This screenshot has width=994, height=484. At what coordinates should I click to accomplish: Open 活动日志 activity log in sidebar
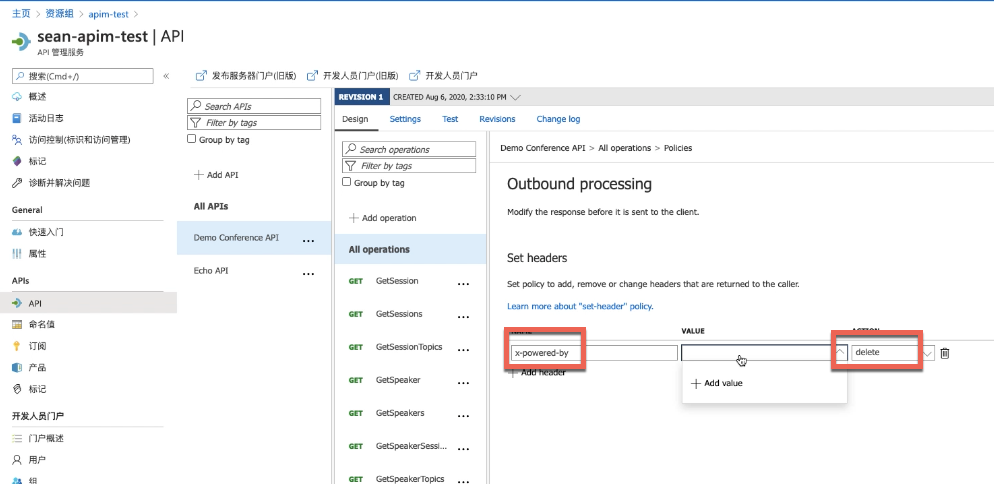[46, 118]
